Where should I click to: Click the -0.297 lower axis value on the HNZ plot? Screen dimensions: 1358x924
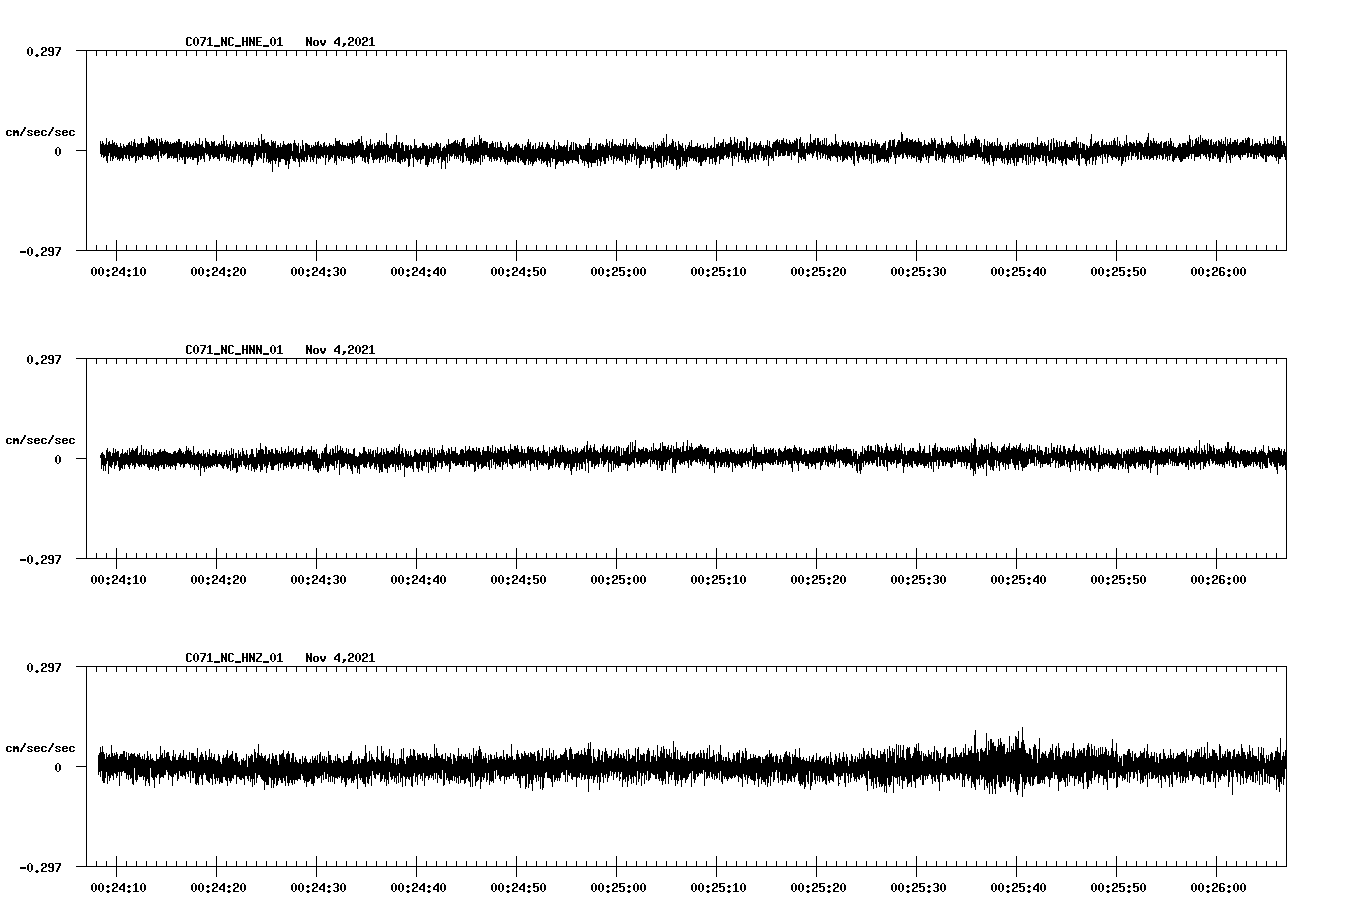click(x=40, y=868)
